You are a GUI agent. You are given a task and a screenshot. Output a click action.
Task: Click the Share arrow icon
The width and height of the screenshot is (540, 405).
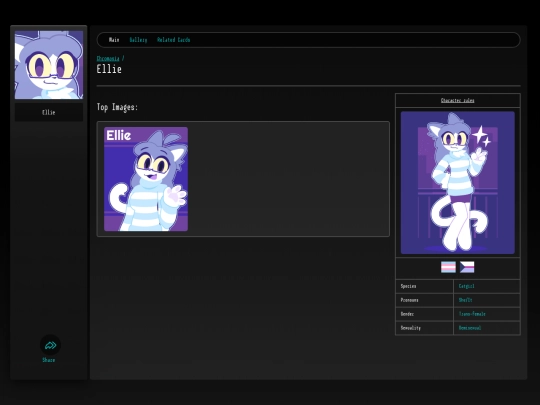coord(50,345)
